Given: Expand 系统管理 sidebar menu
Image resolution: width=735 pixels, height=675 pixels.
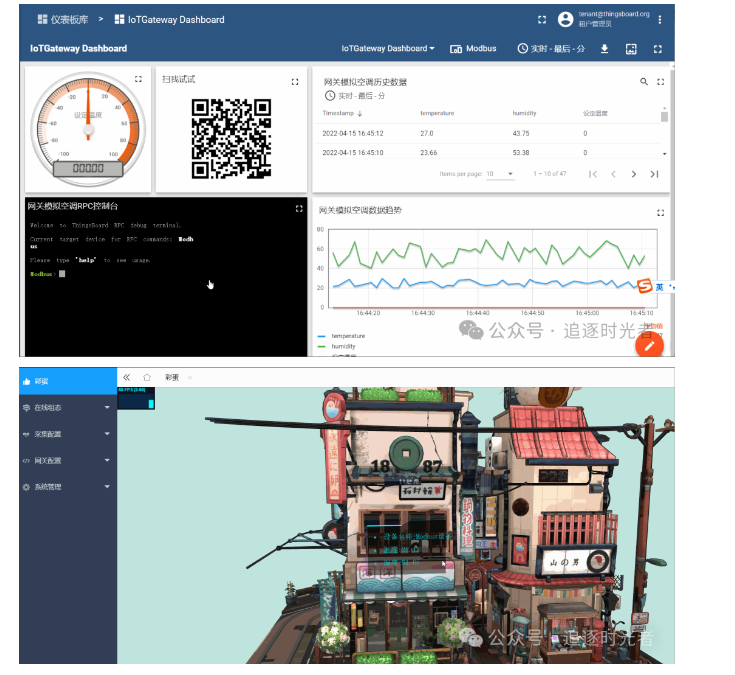Looking at the screenshot, I should click(68, 487).
